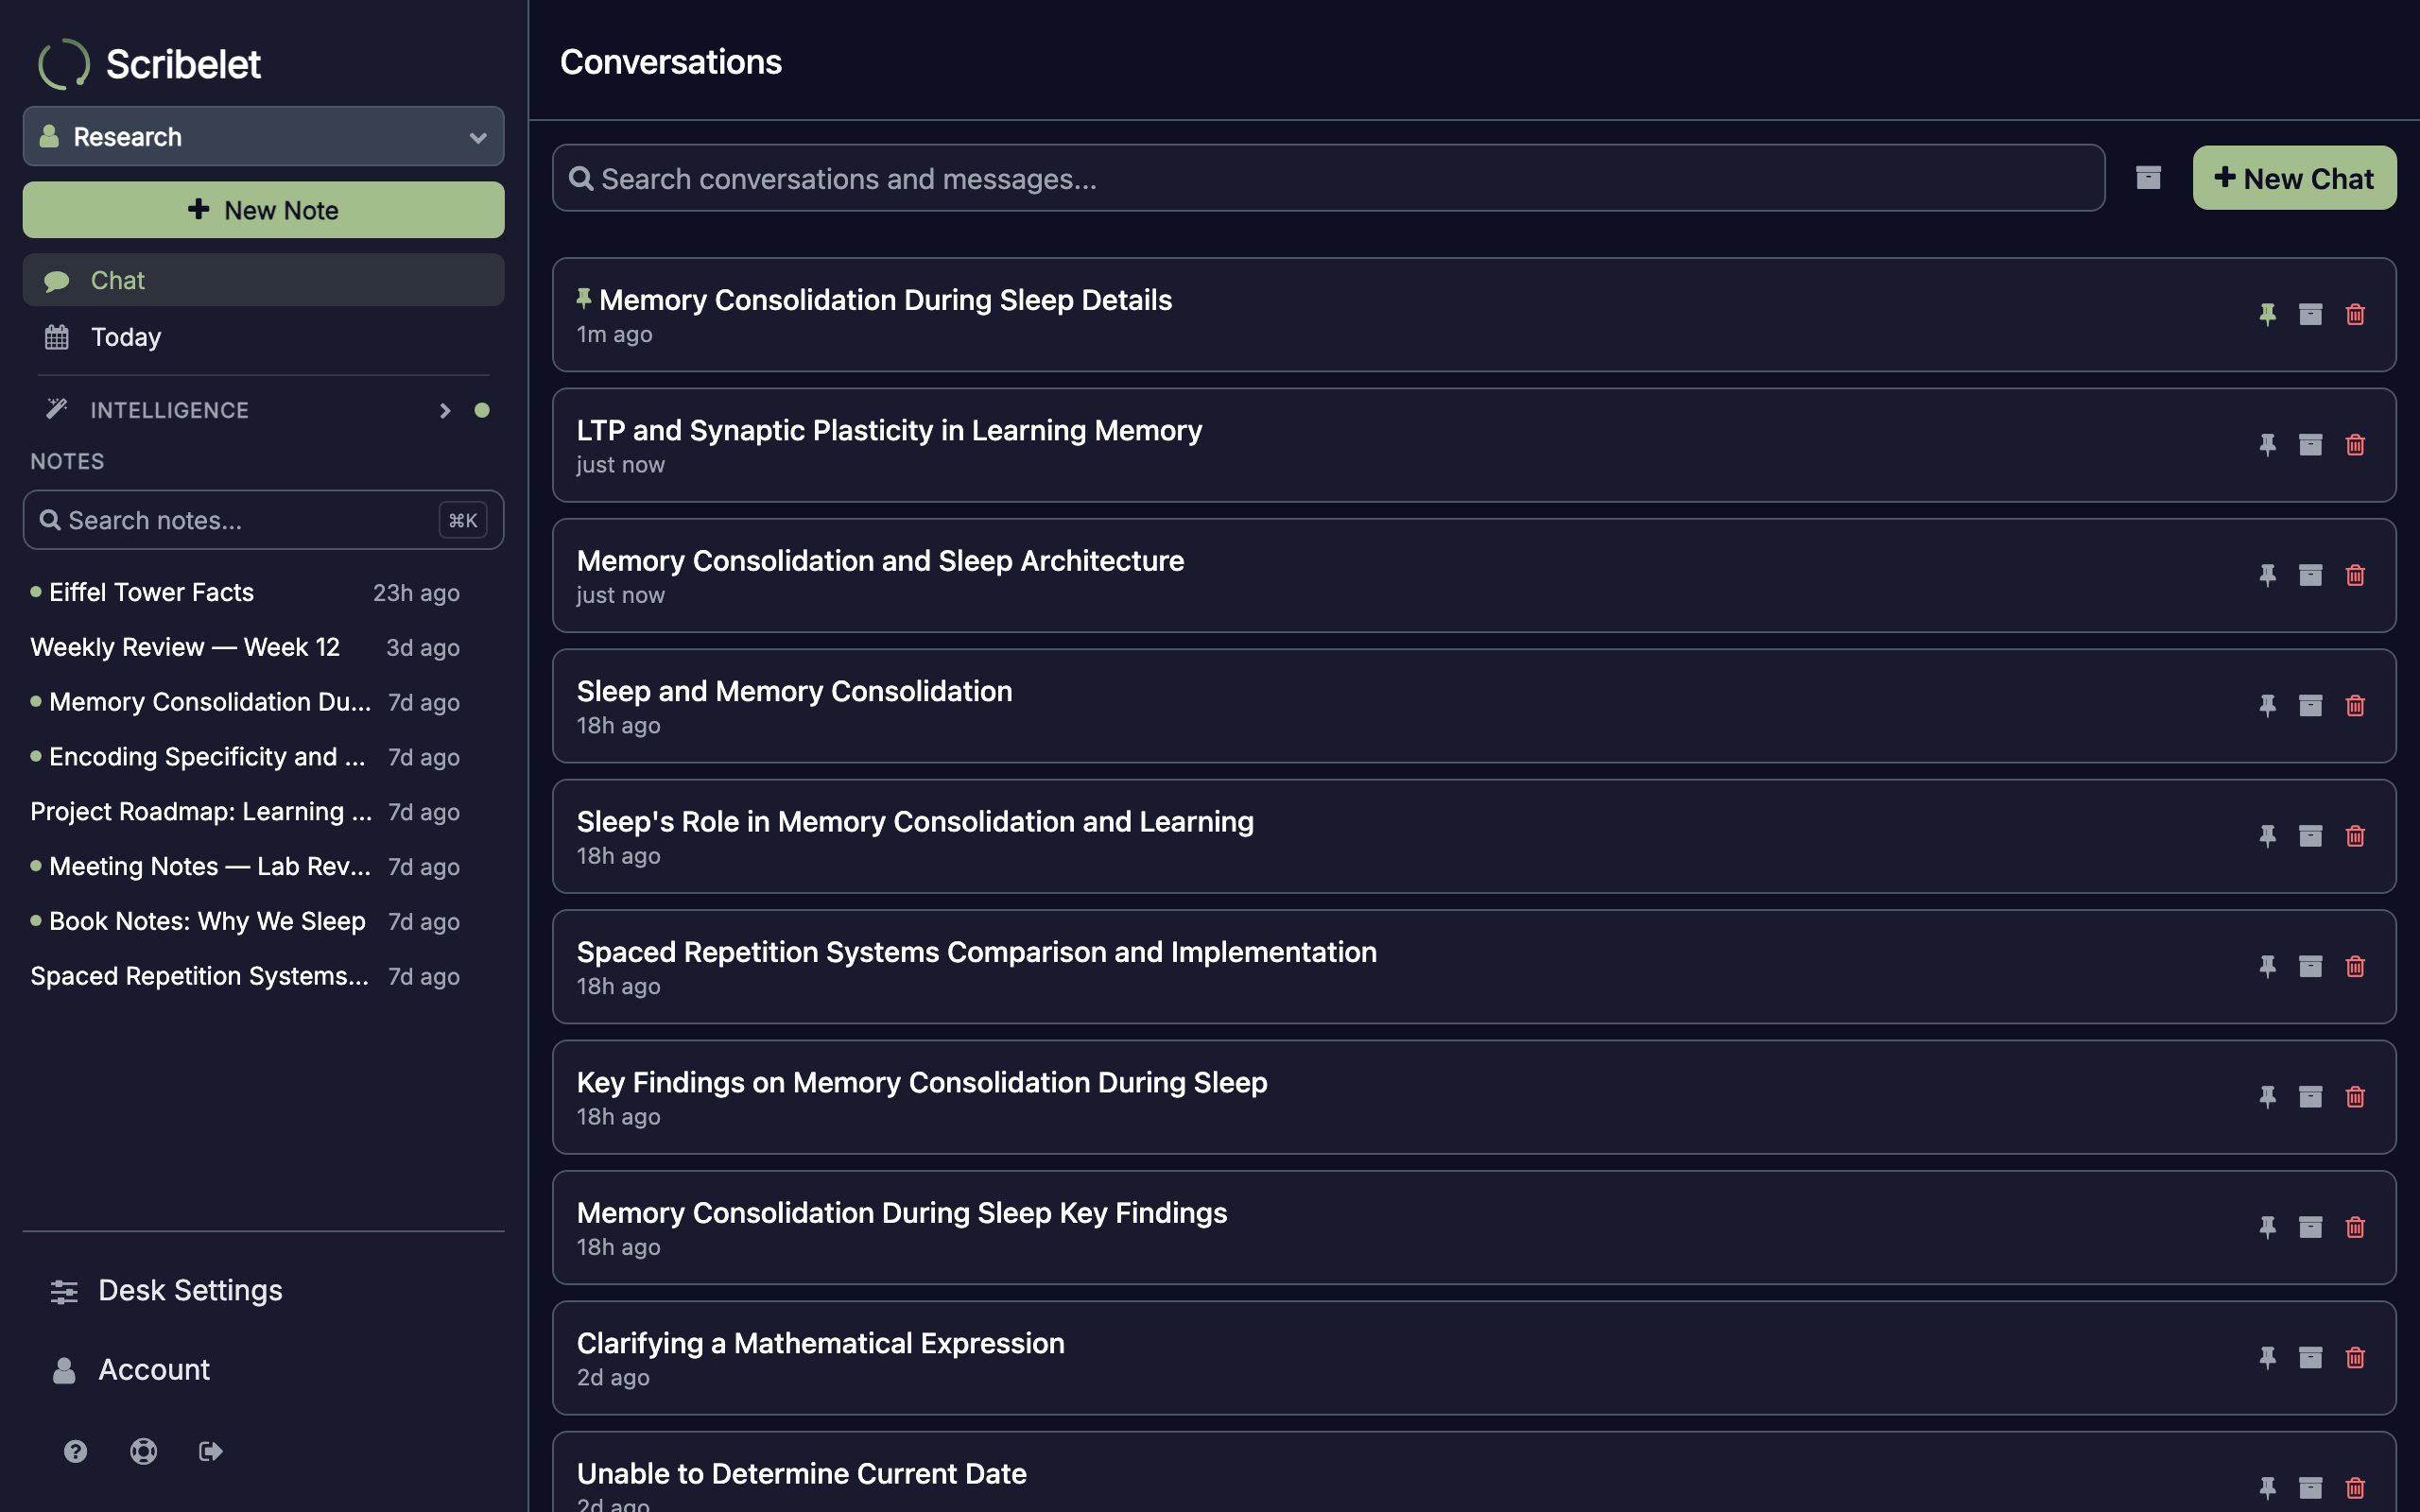
Task: Unpin Memory Consolidation During Sleep Details conversation
Action: [2267, 314]
